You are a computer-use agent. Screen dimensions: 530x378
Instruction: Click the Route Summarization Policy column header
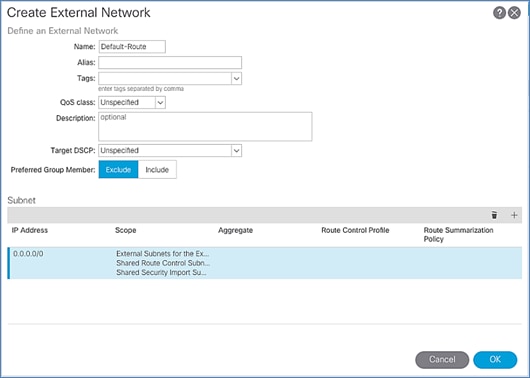[458, 235]
